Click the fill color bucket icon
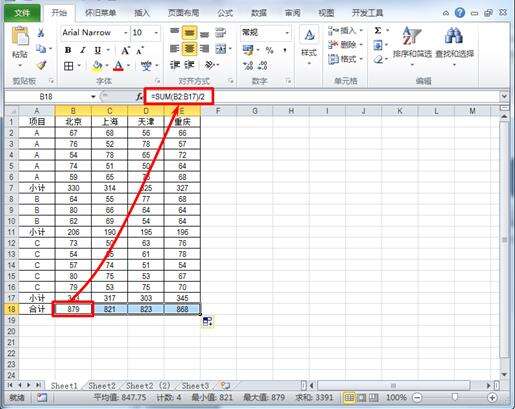 coord(97,66)
